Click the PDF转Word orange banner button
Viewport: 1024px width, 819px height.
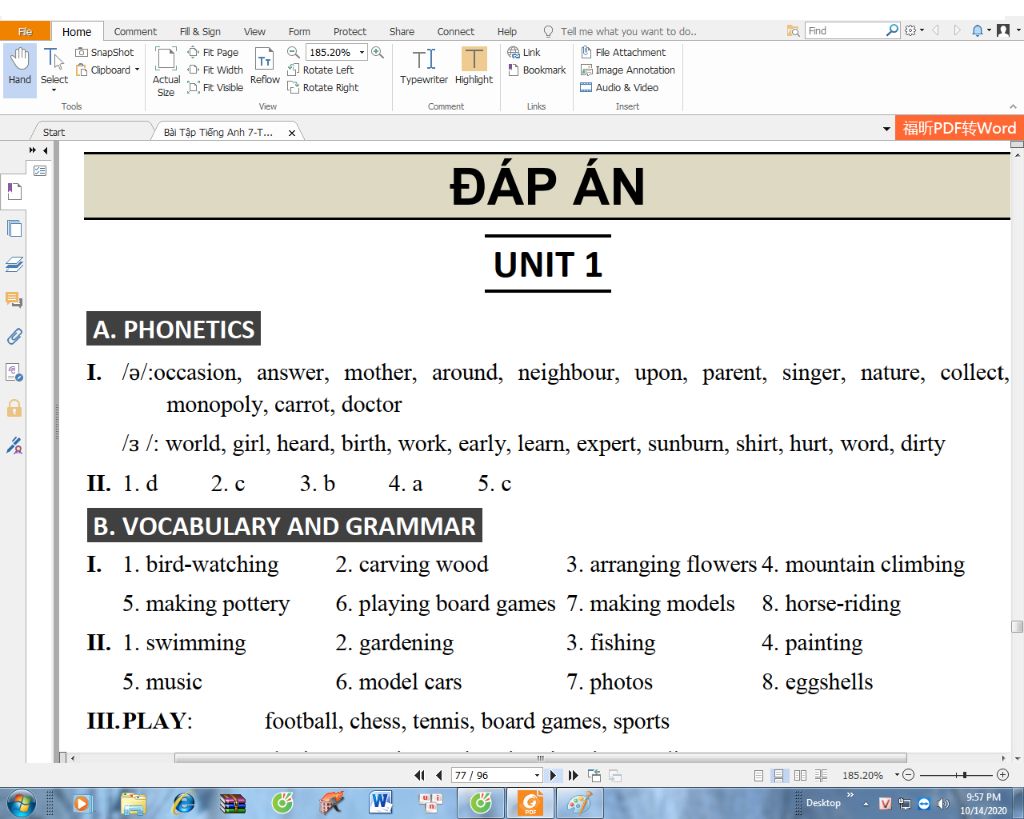[x=959, y=128]
